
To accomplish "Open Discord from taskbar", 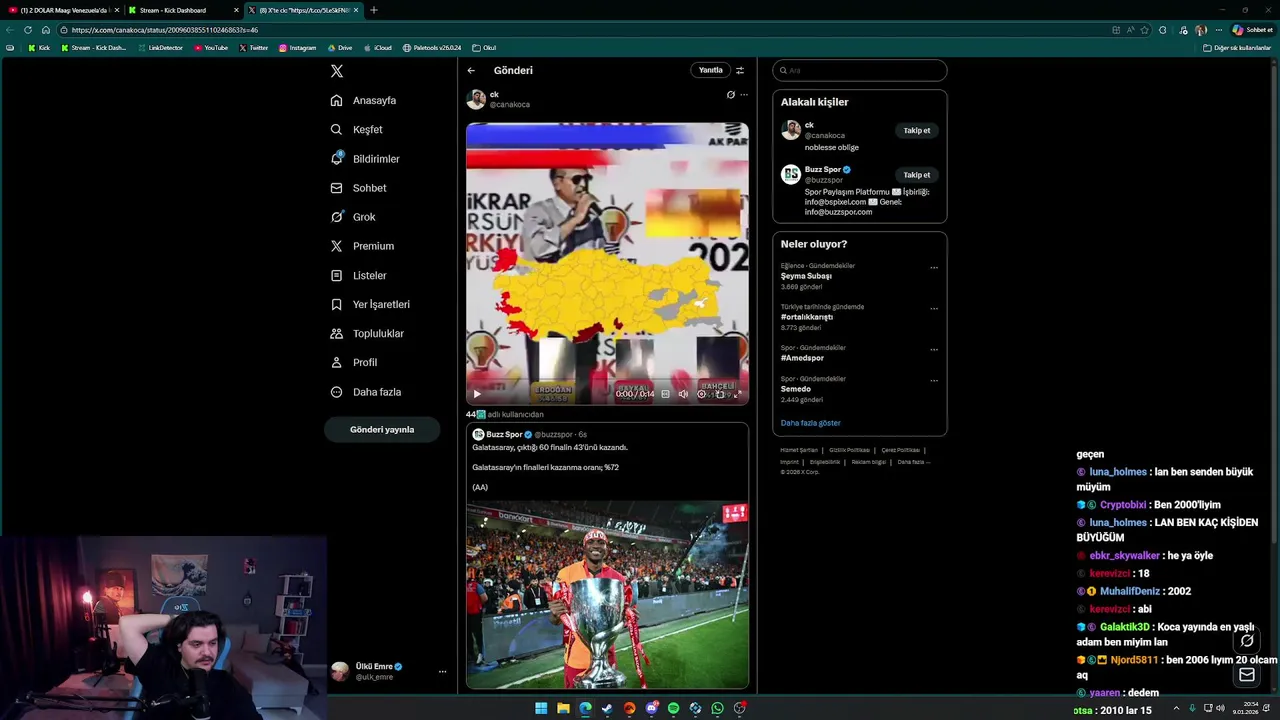I will click(x=651, y=708).
